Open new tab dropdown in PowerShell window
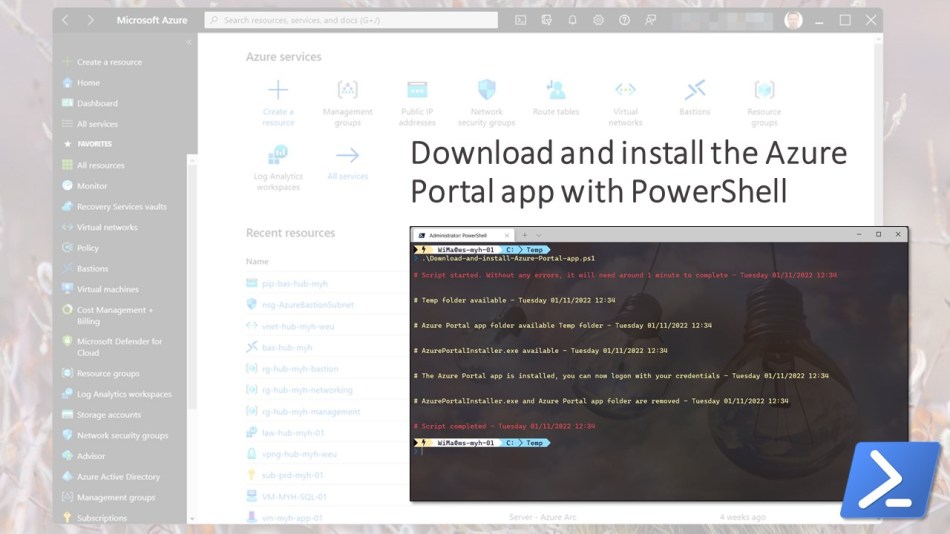 [x=538, y=235]
